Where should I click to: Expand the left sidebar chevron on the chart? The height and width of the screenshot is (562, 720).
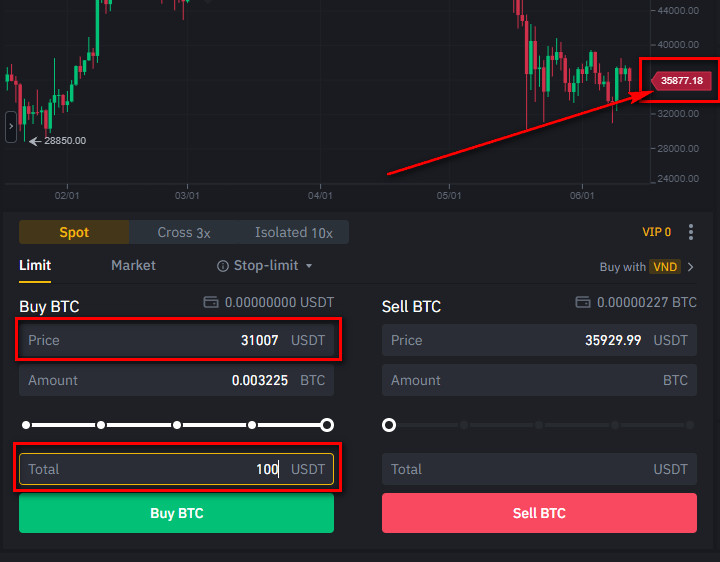pyautogui.click(x=11, y=127)
